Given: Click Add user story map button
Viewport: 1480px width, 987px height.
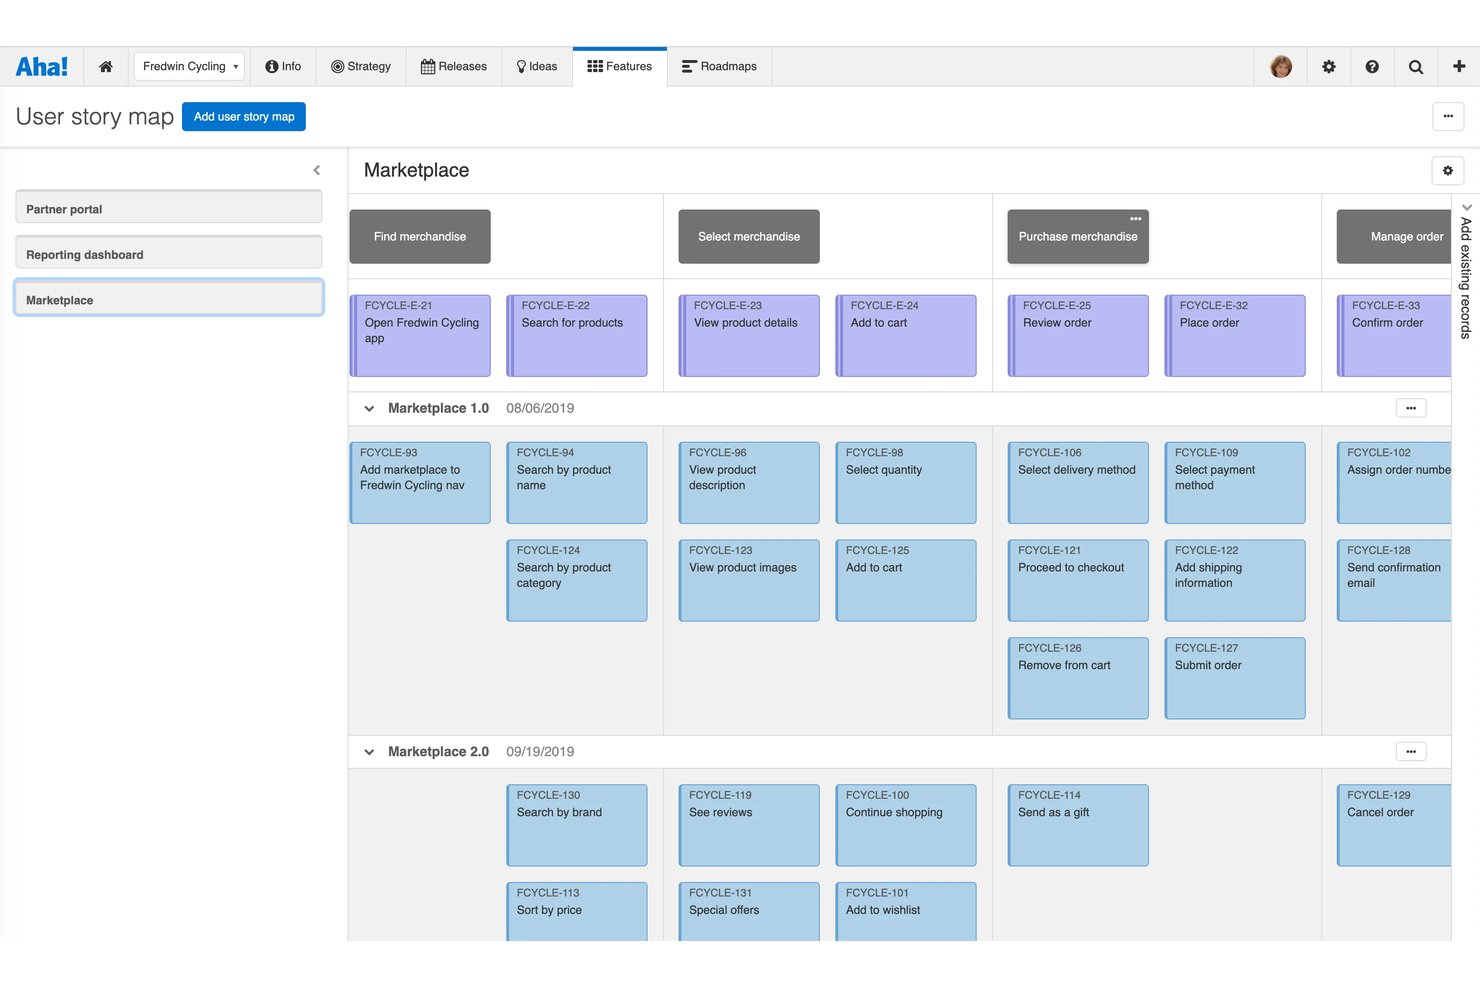Looking at the screenshot, I should (x=244, y=116).
